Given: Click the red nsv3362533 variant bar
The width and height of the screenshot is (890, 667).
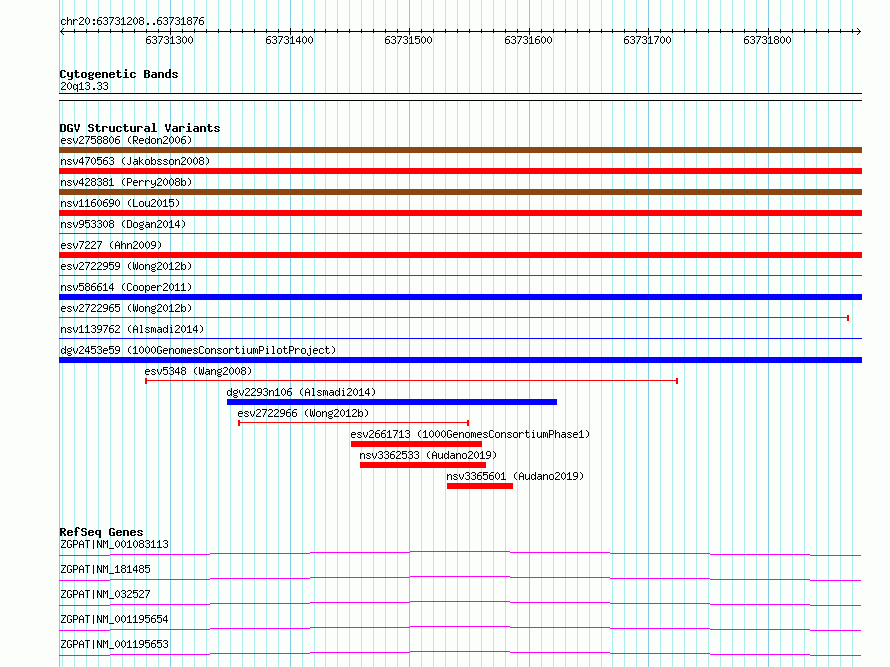Looking at the screenshot, I should coord(423,465).
